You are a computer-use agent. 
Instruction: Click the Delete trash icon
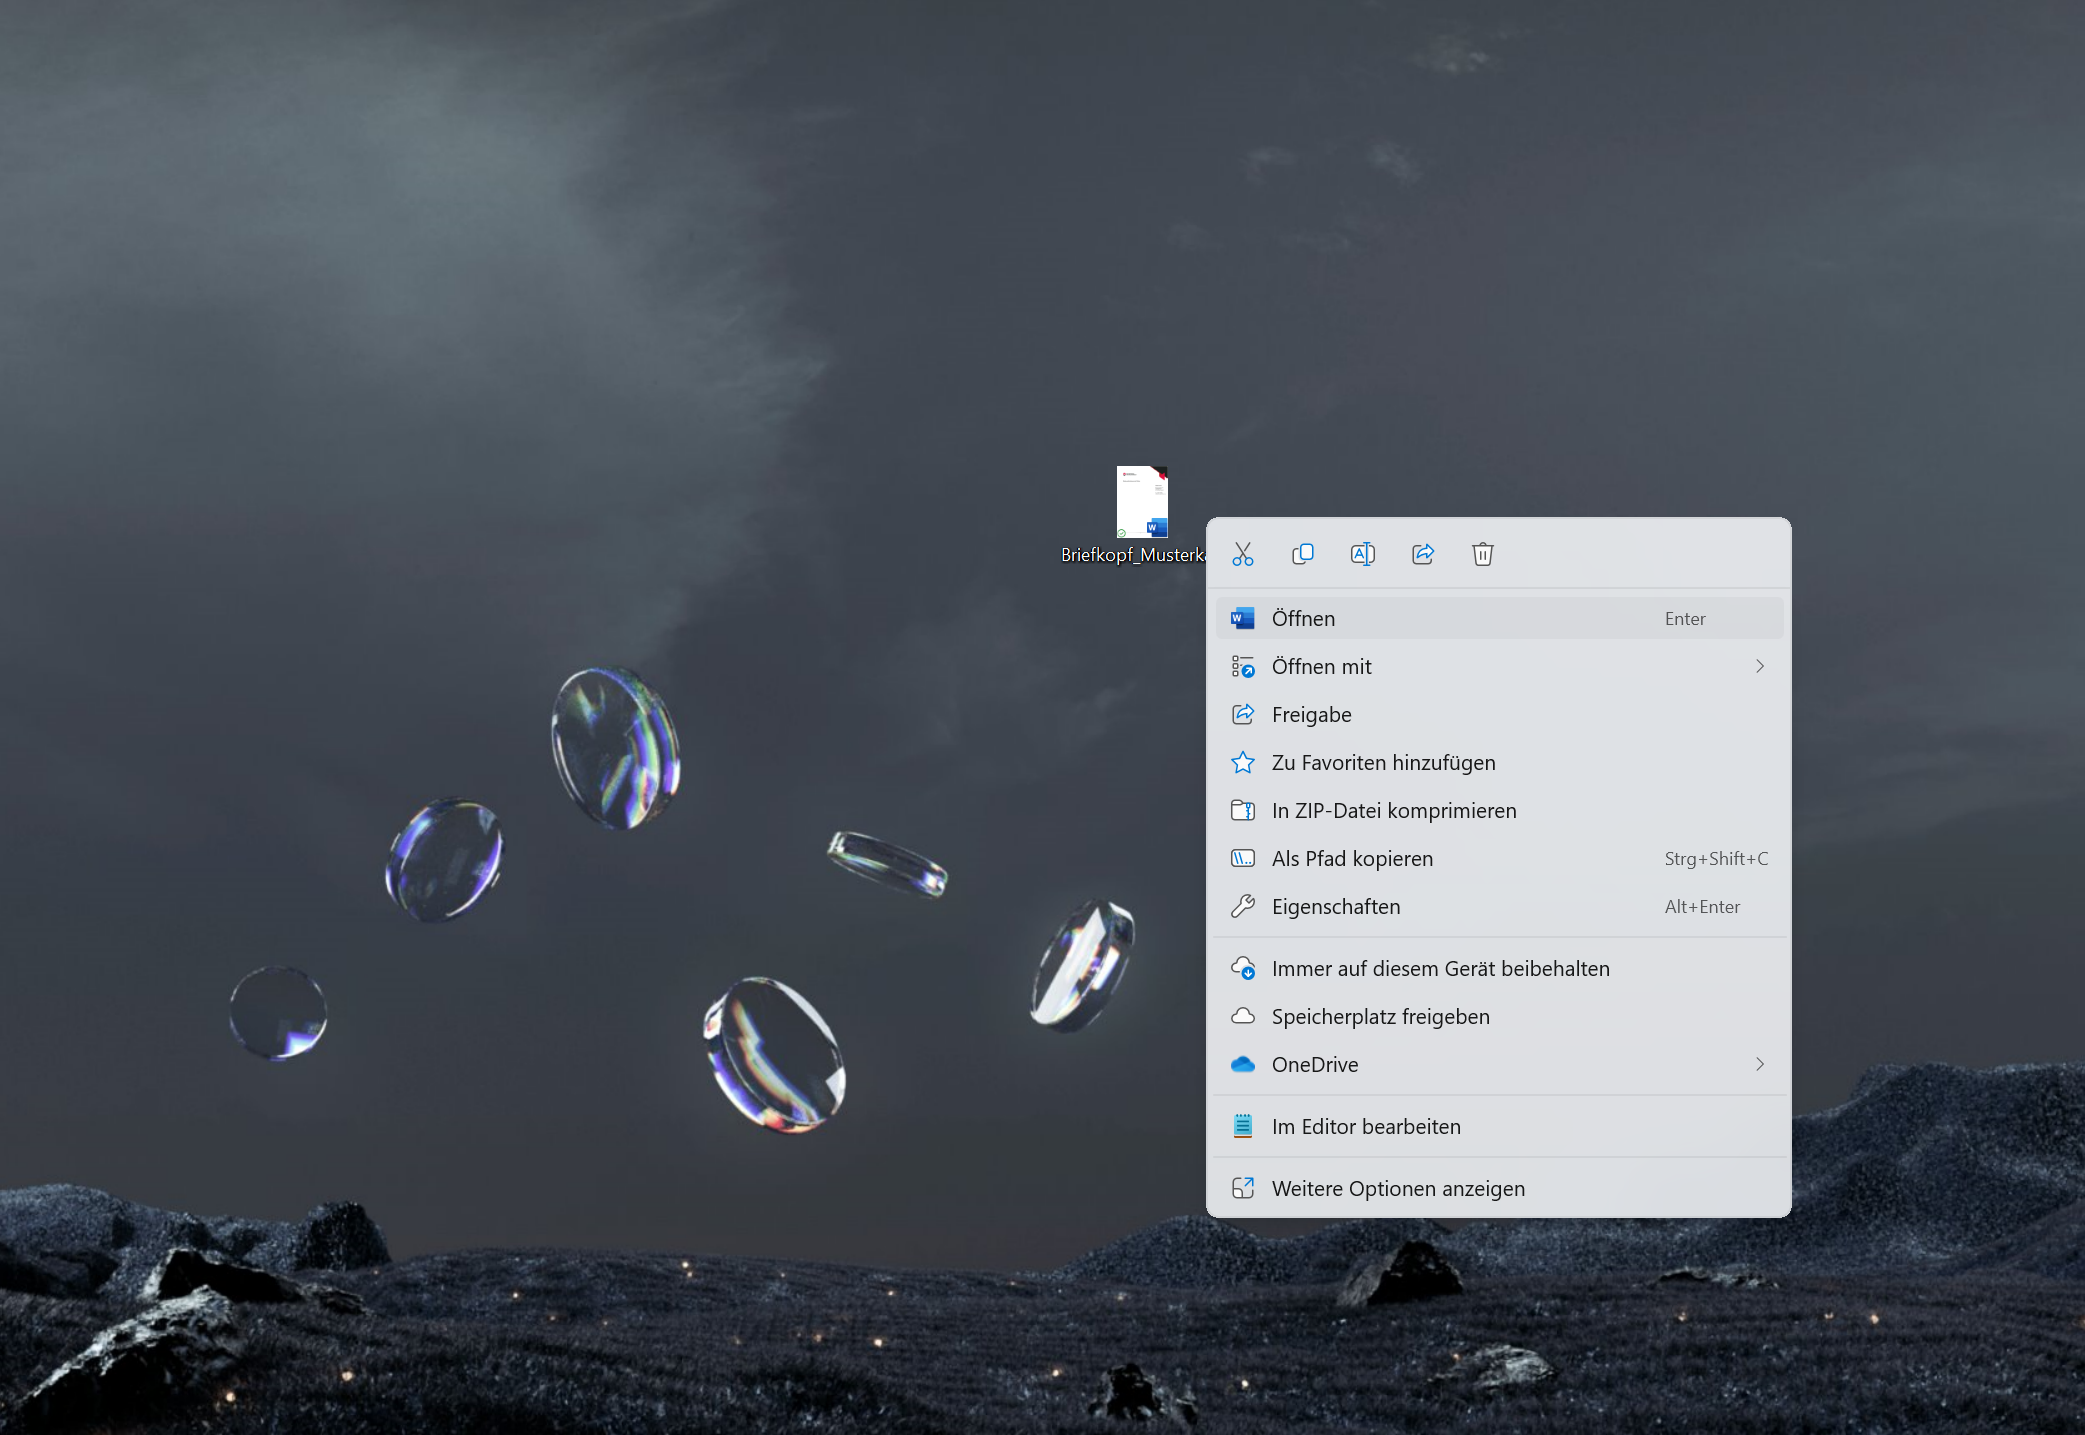1482,554
